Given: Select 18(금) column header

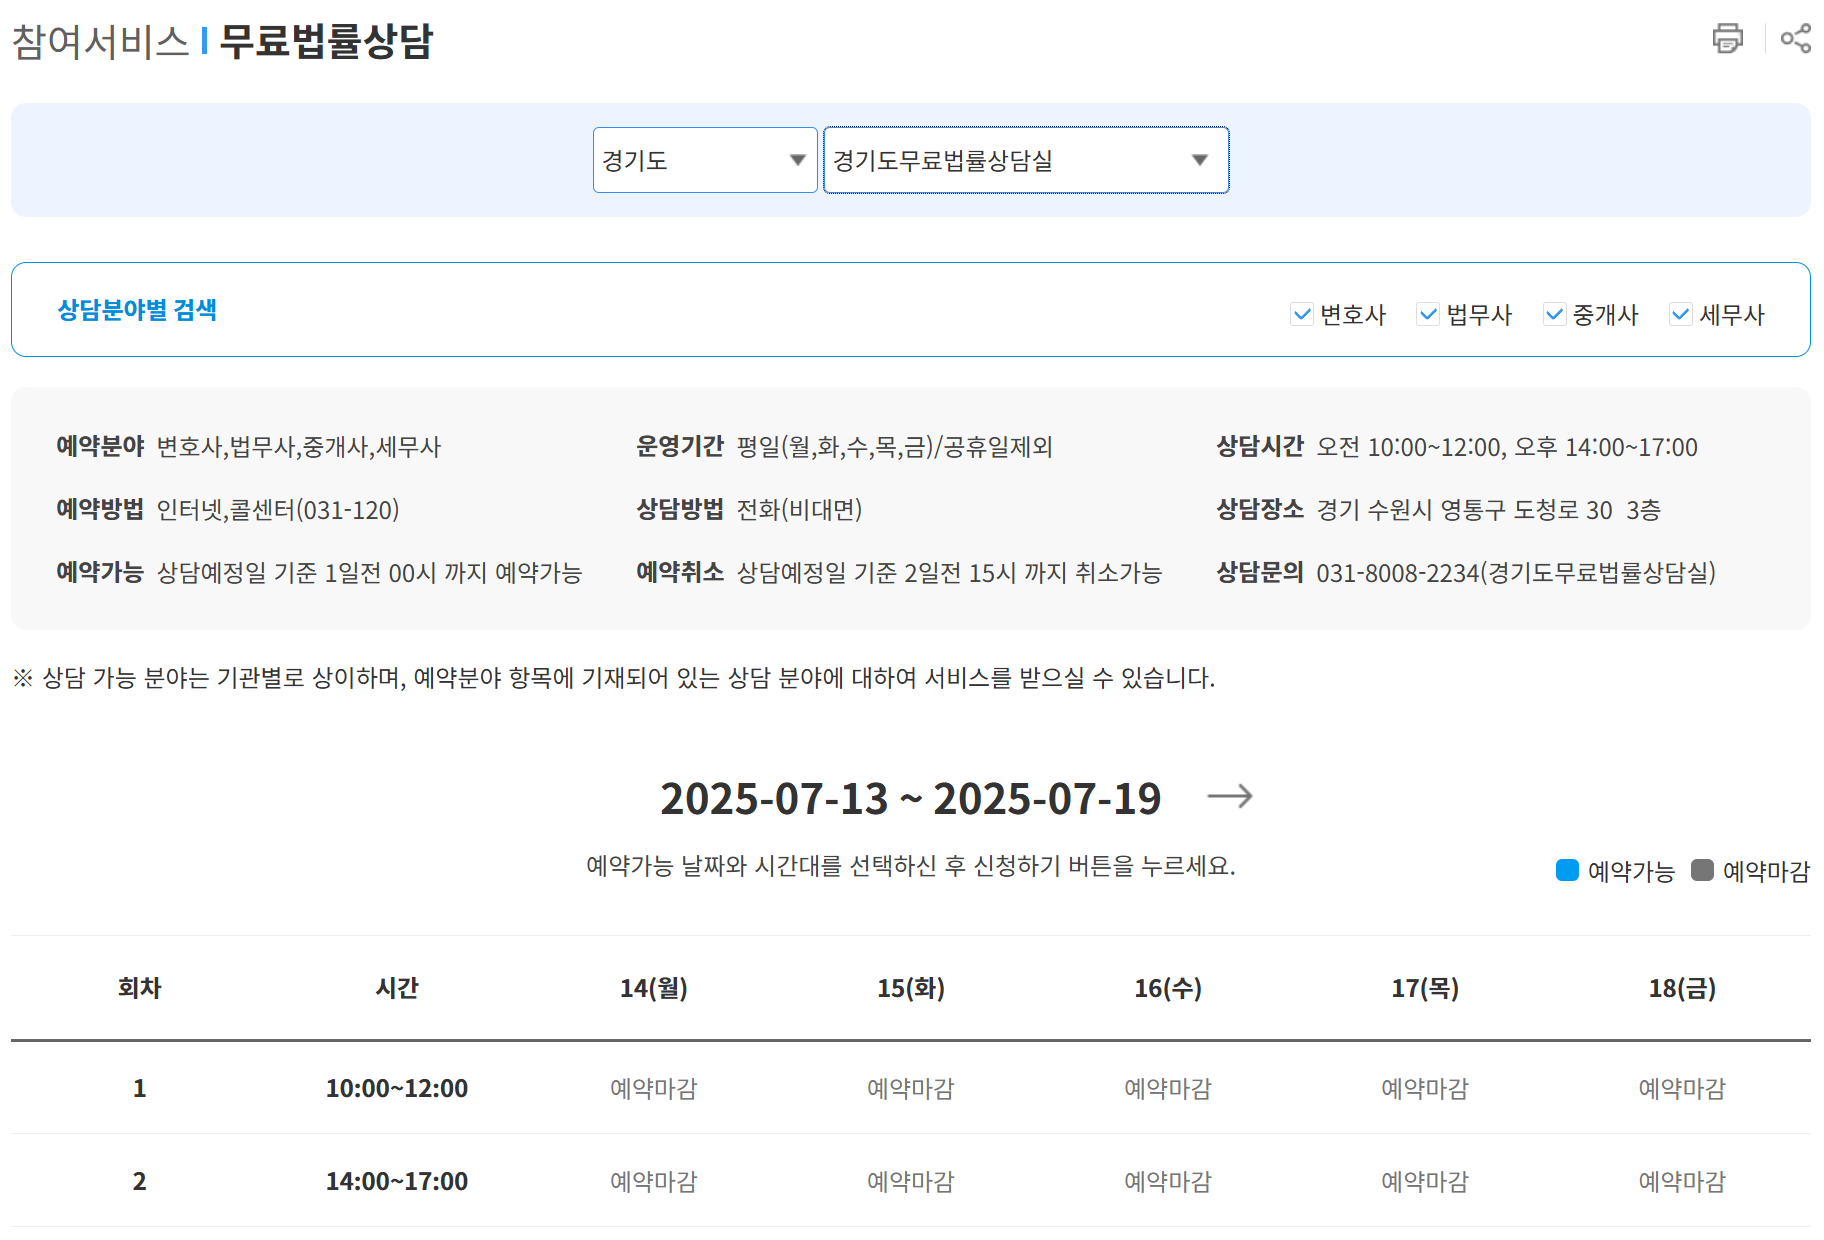Looking at the screenshot, I should (x=1682, y=988).
